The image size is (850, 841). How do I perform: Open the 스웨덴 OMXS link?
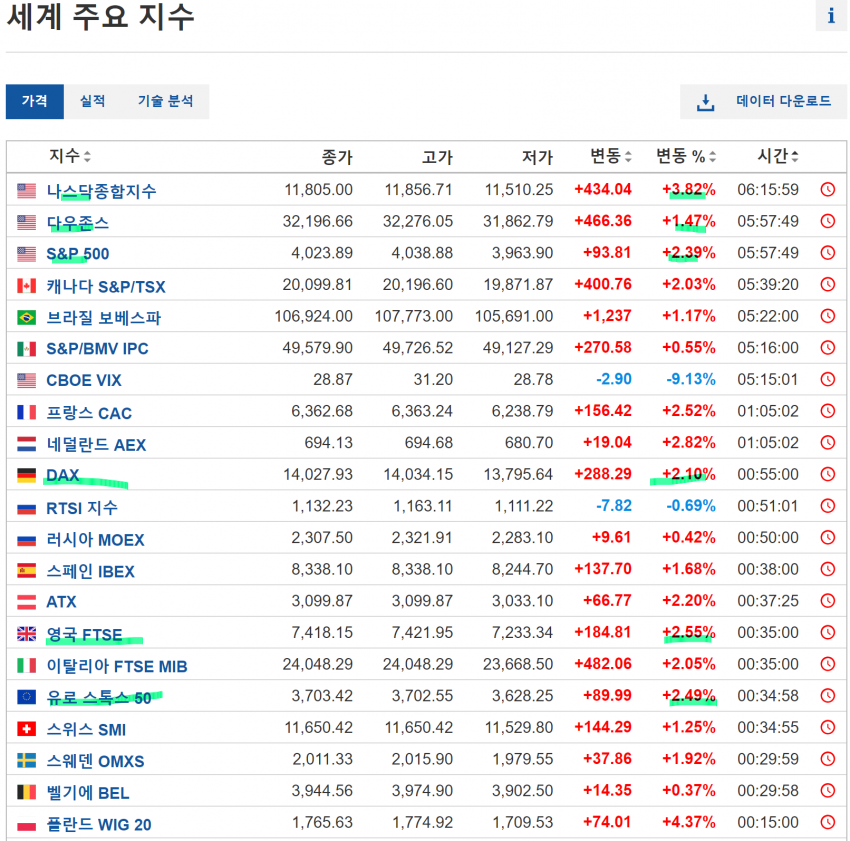click(x=95, y=761)
